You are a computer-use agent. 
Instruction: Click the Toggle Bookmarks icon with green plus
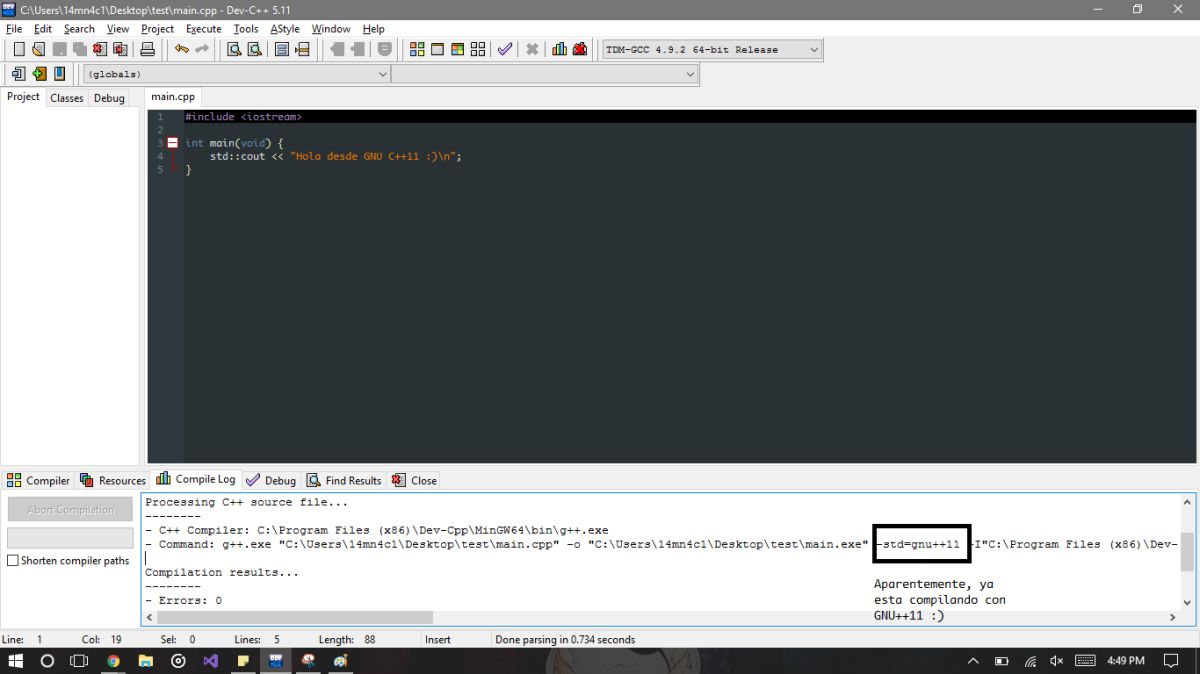[x=39, y=74]
